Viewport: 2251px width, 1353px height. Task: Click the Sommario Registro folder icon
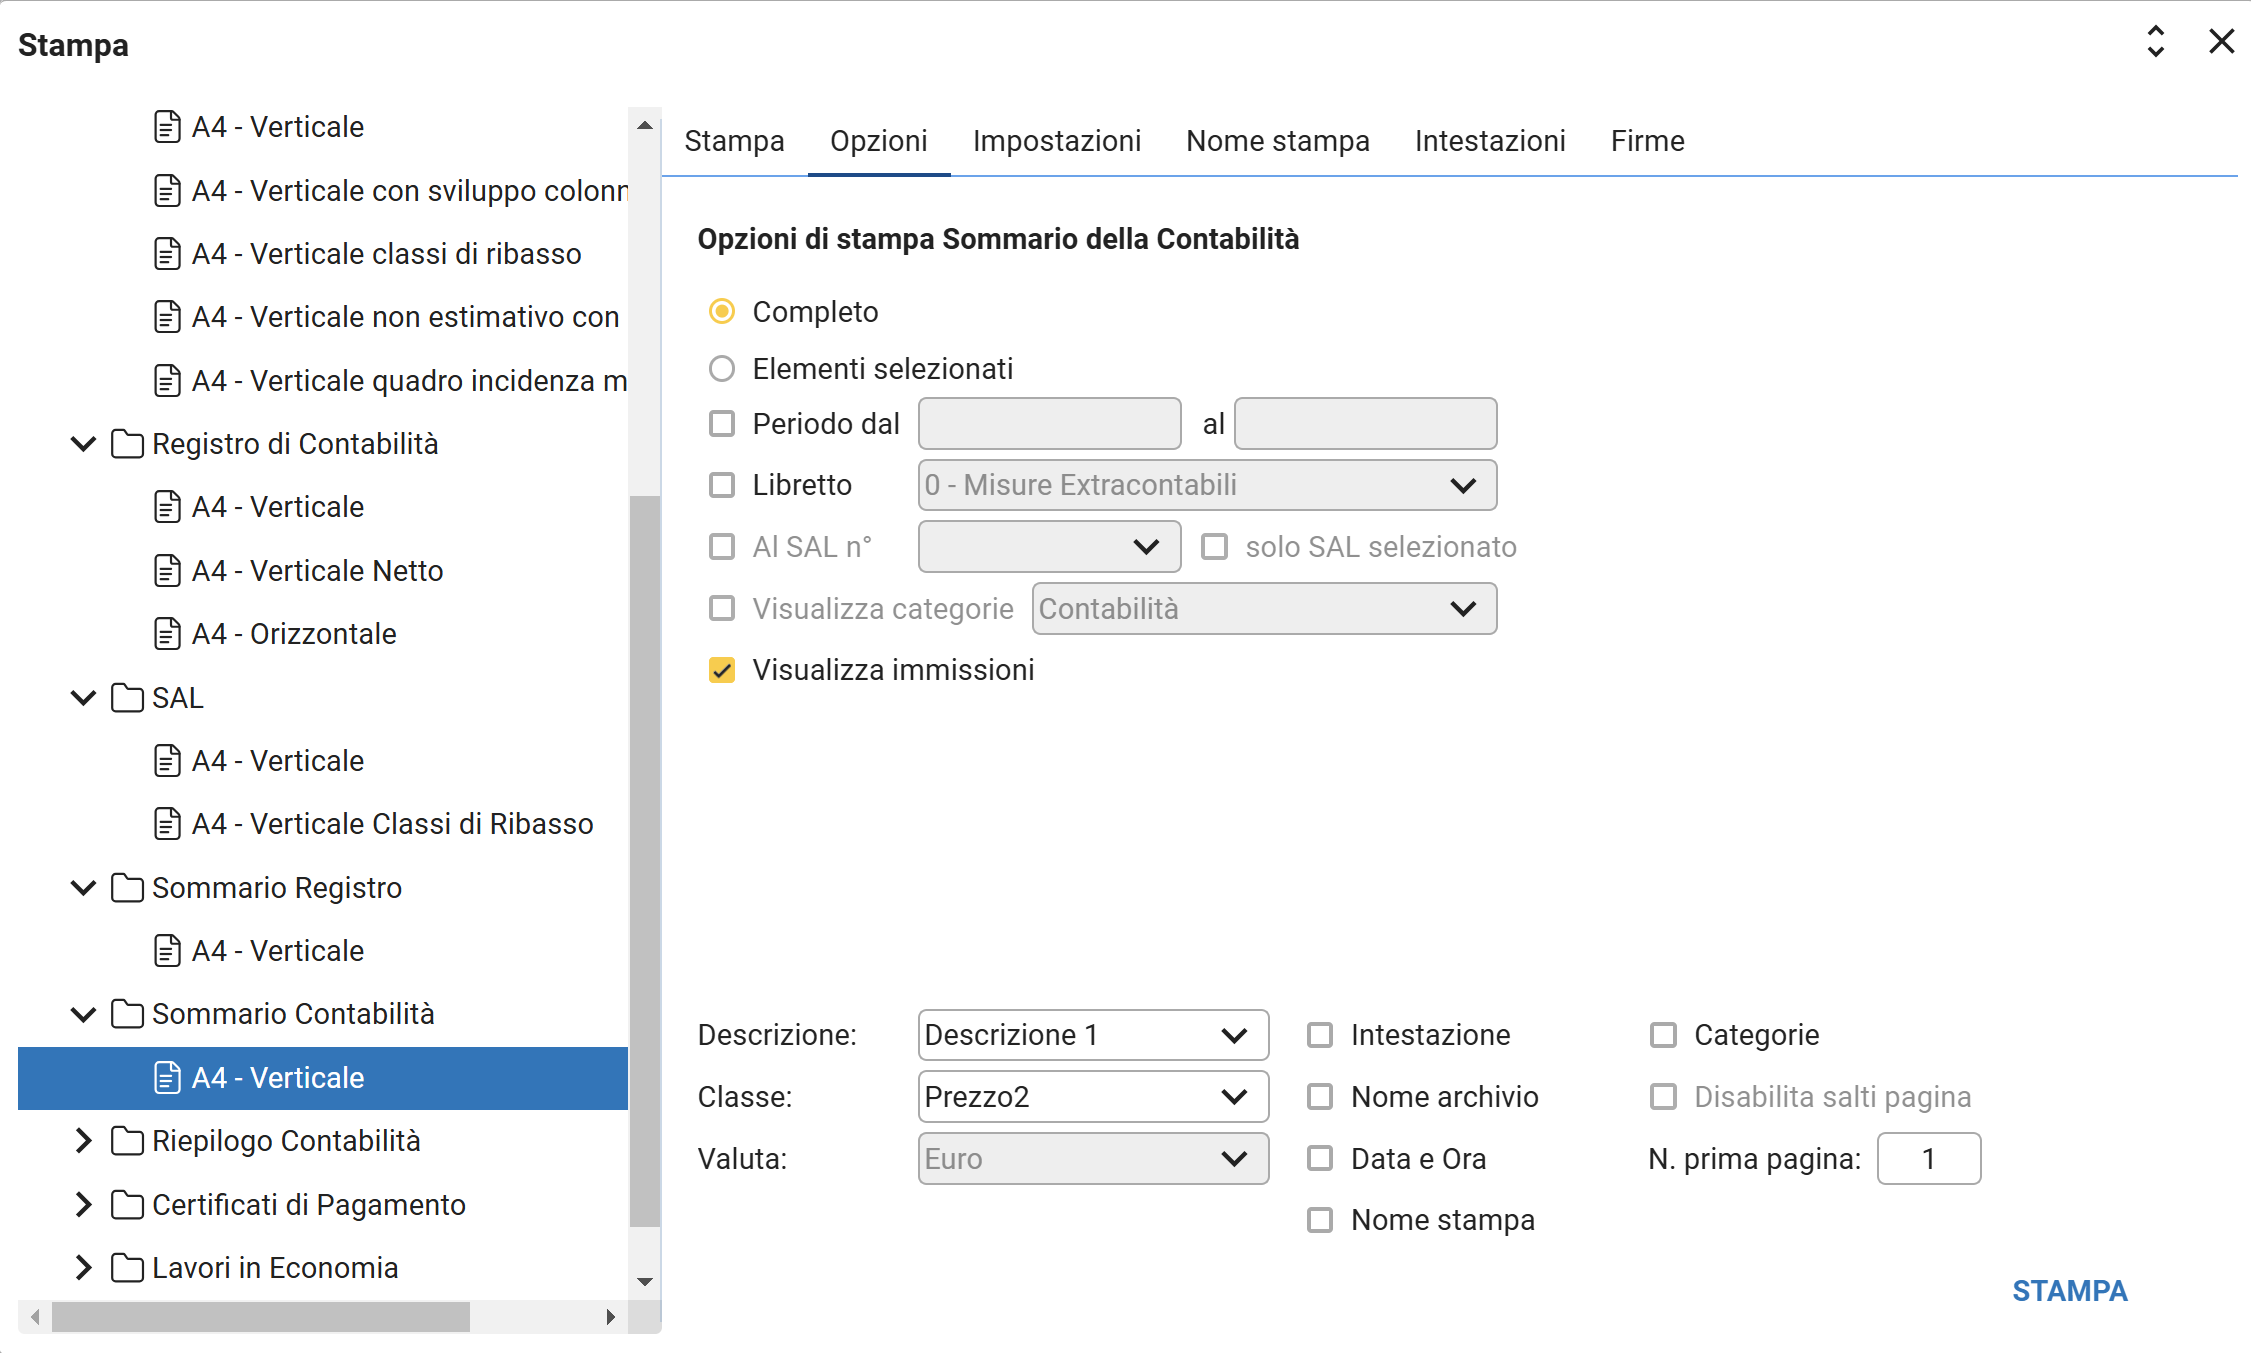[x=127, y=888]
